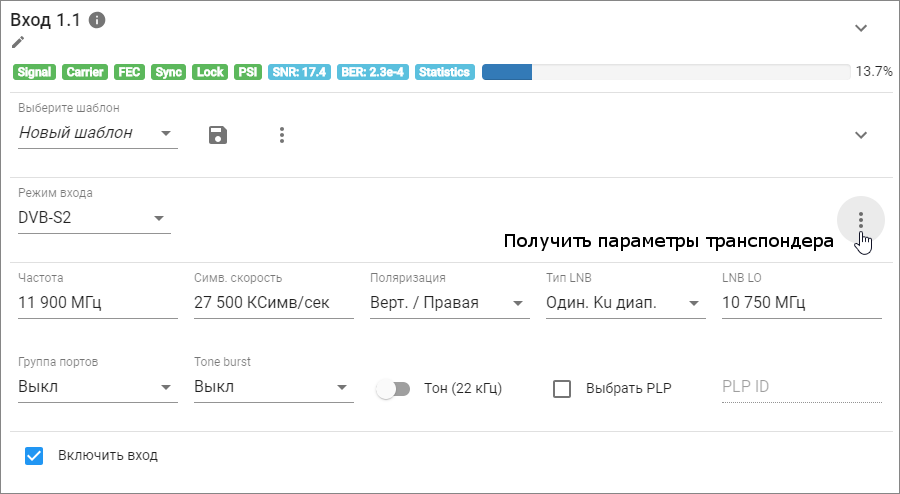900x494 pixels.
Task: Click the Вход 1.1 title text
Action: (46, 21)
